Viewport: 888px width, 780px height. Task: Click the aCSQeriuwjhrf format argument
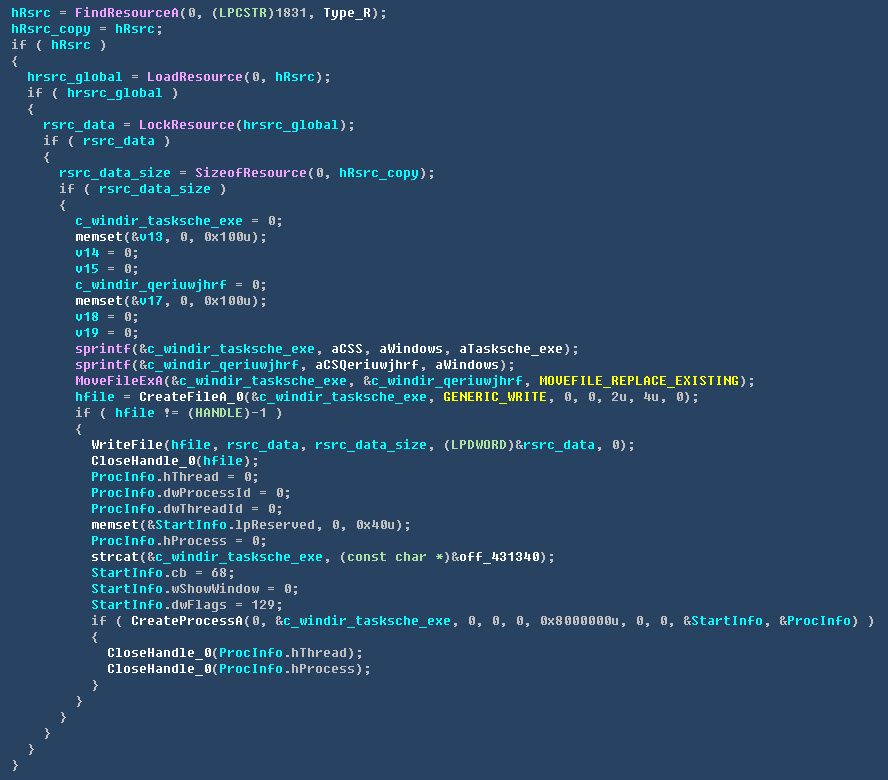click(366, 365)
